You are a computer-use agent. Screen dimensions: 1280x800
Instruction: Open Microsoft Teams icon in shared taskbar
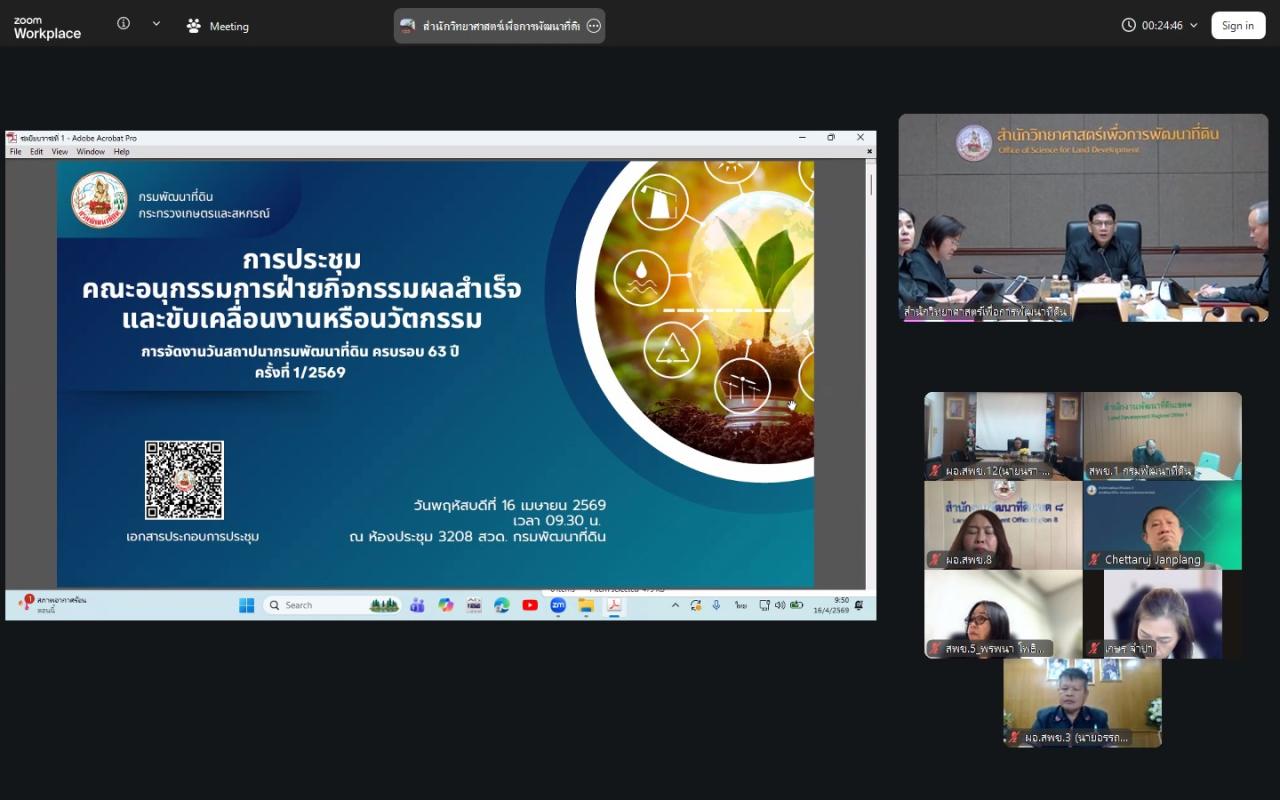click(418, 605)
